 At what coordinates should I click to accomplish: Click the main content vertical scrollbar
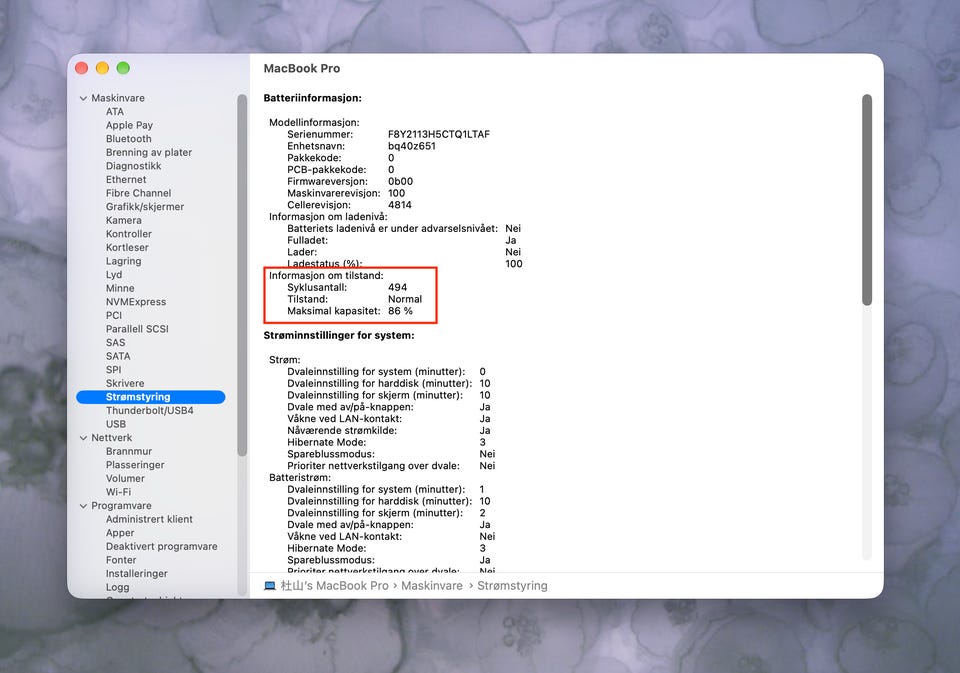point(866,200)
